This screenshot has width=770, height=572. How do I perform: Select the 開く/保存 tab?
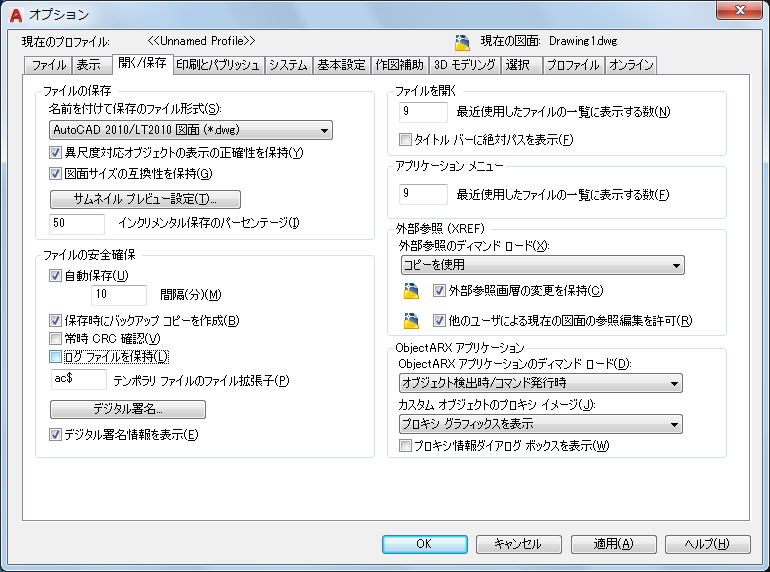coord(142,63)
